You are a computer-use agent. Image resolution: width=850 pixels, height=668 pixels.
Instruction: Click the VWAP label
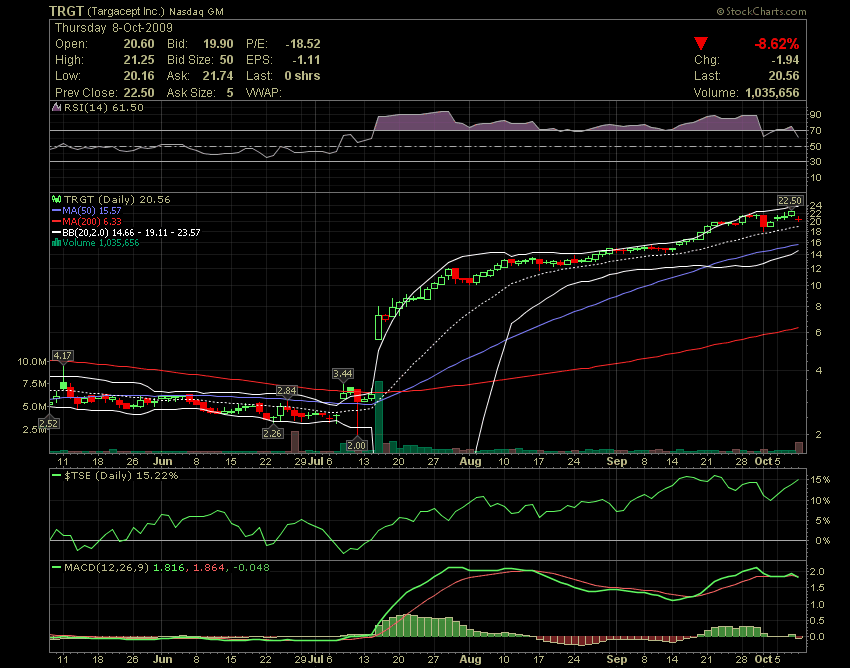tap(263, 93)
